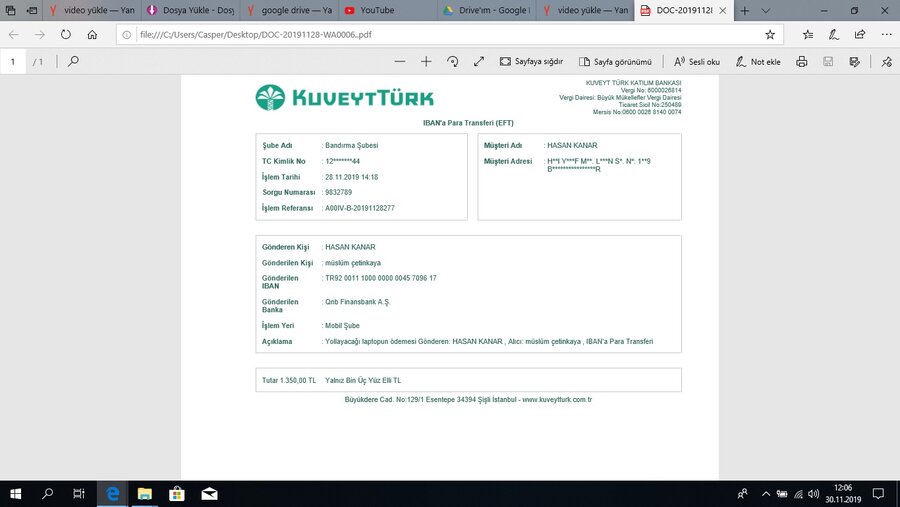900x507 pixels.
Task: Pin the PDF toolbar
Action: coord(887,61)
